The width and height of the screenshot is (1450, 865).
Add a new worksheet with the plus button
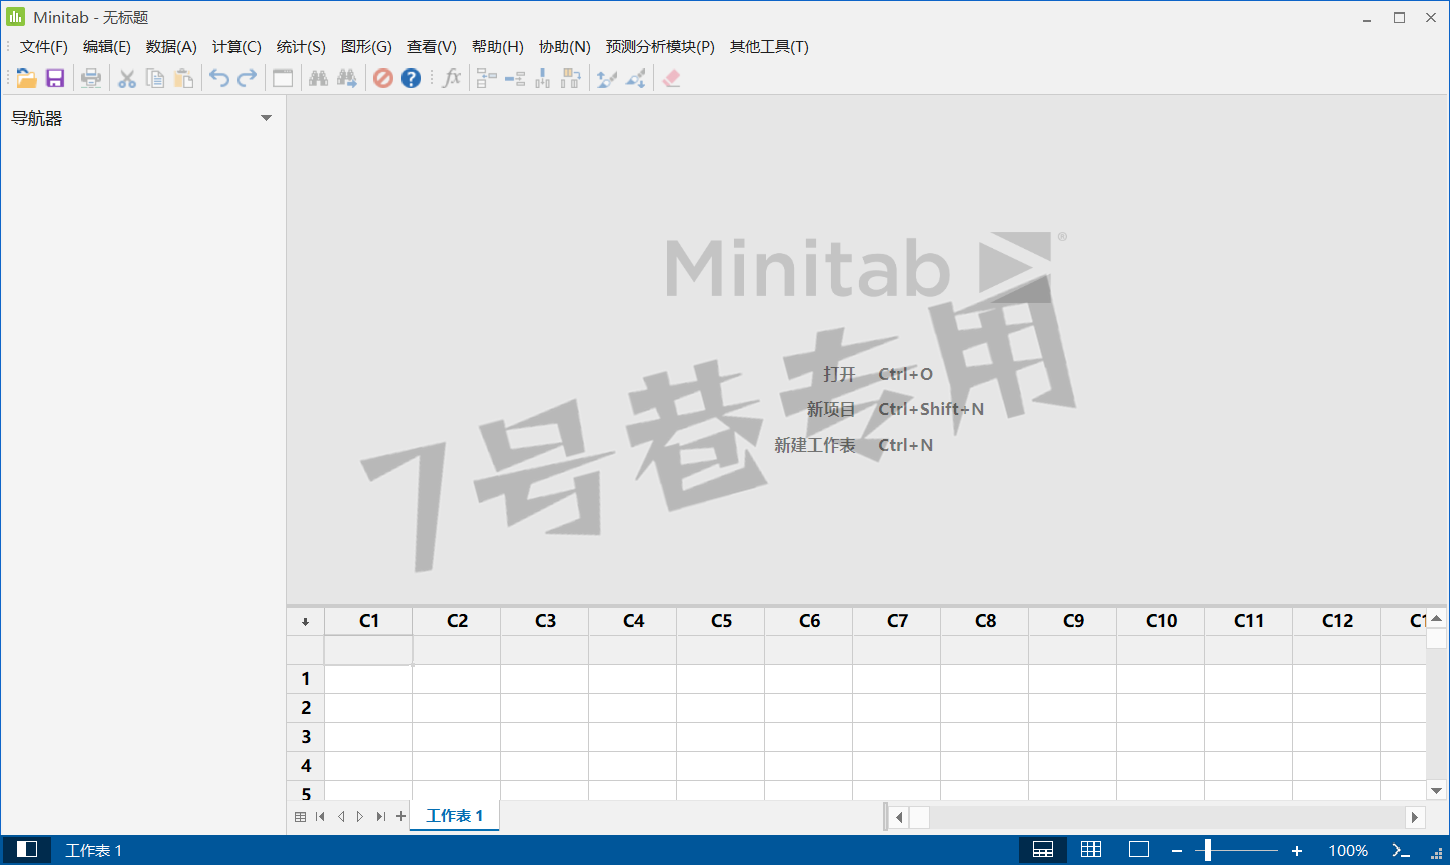point(401,816)
